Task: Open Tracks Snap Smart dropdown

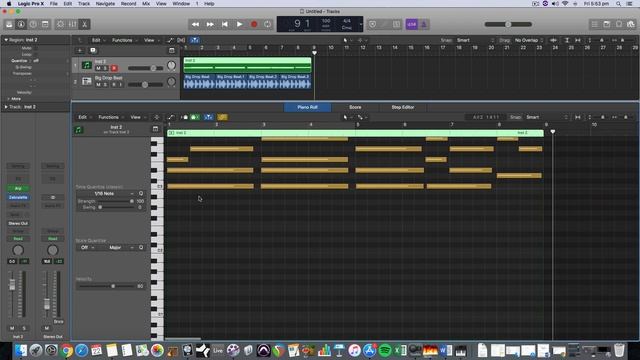Action: pos(475,40)
